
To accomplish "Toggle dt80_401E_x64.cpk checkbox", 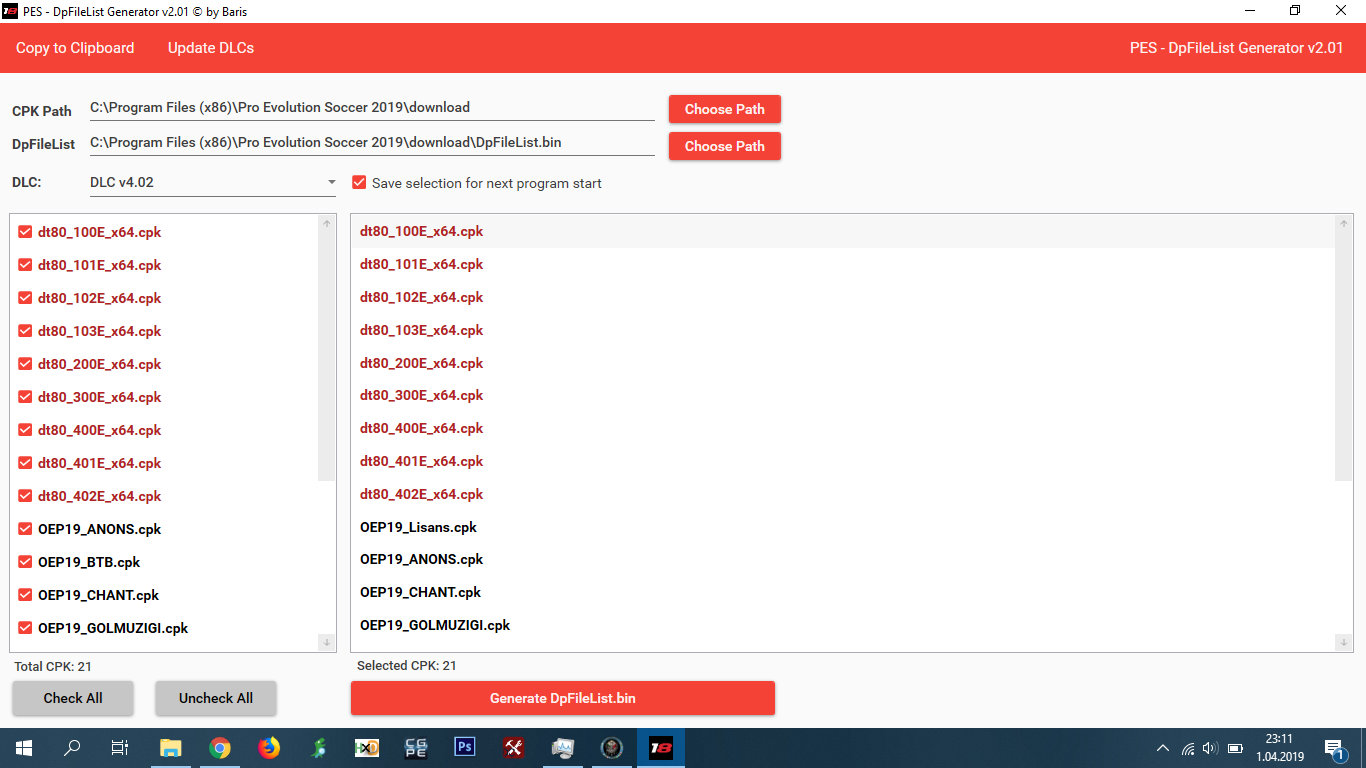I will [x=26, y=463].
